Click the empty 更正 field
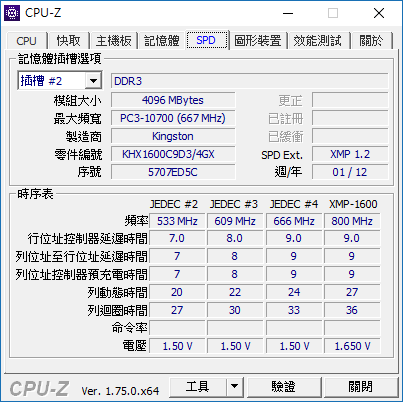This screenshot has height=402, width=403. tap(350, 100)
